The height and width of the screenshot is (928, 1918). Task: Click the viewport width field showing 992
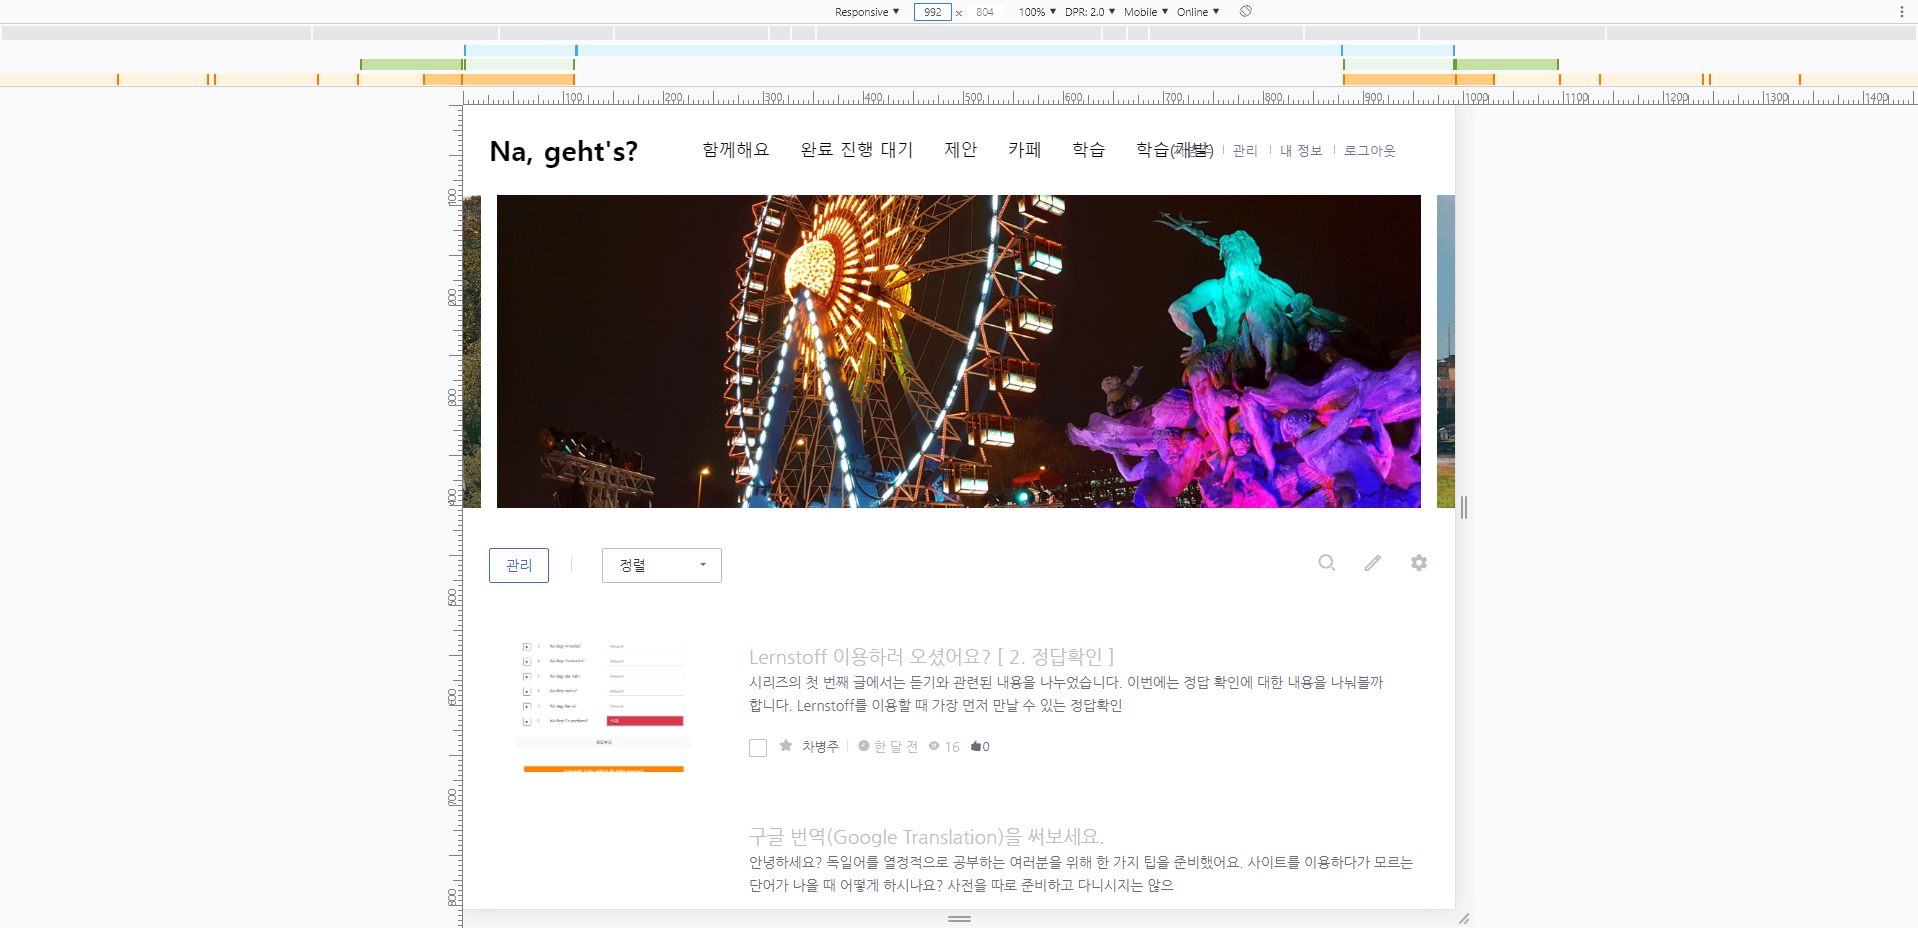[932, 12]
